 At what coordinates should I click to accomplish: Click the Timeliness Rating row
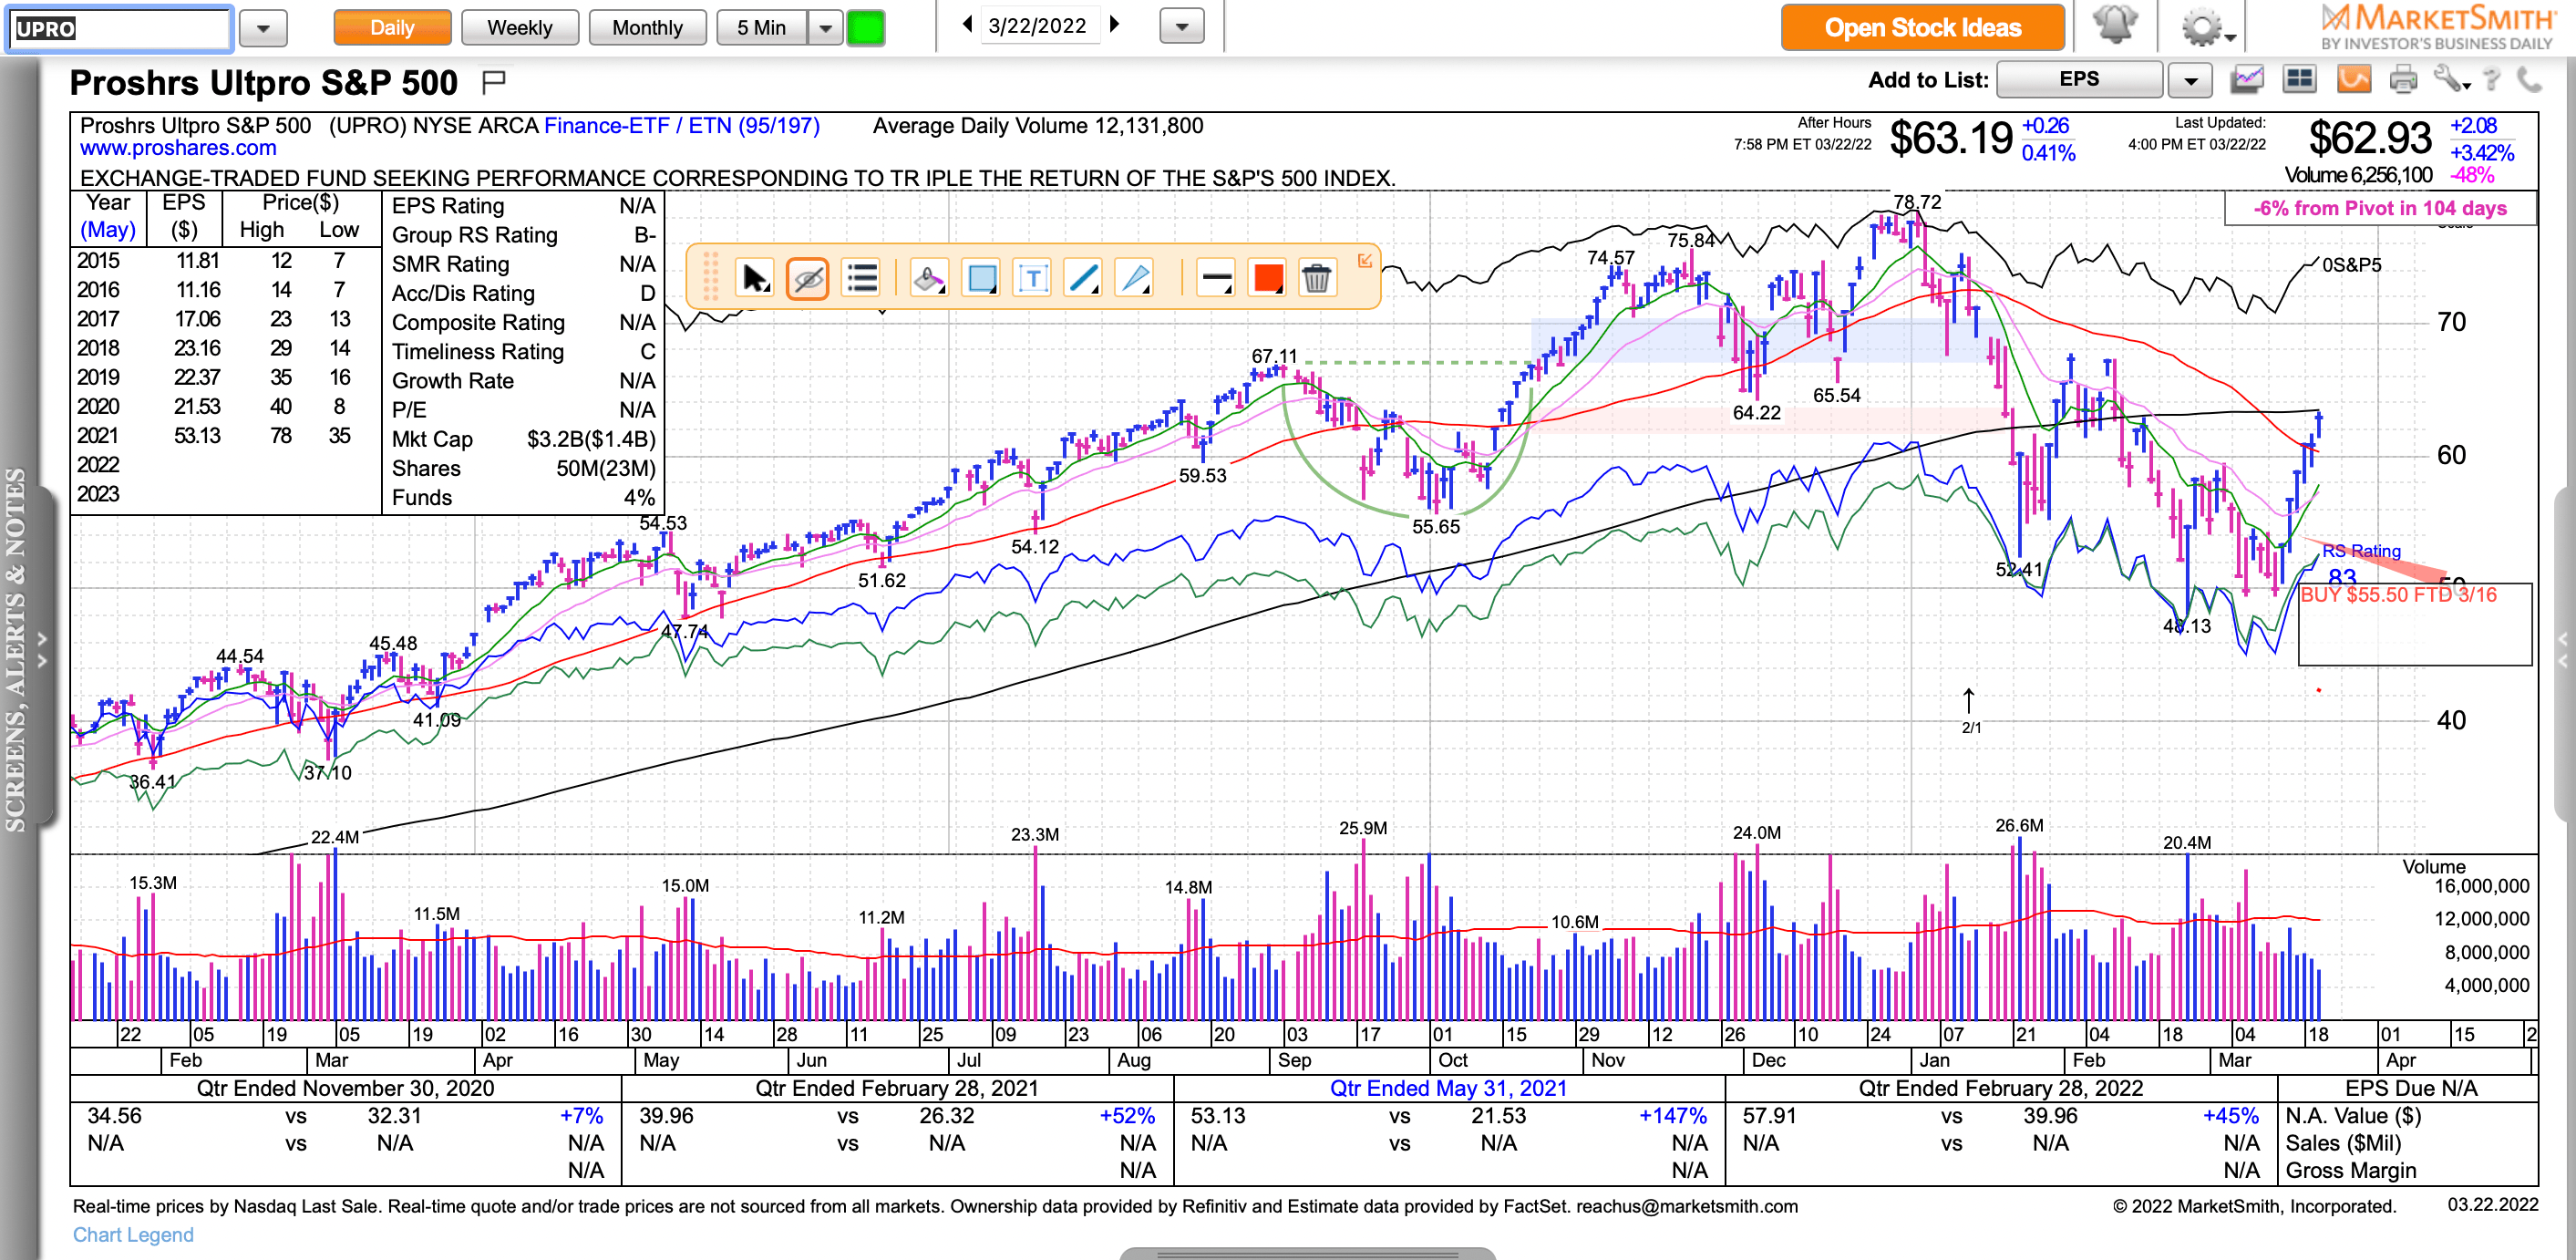tap(523, 352)
